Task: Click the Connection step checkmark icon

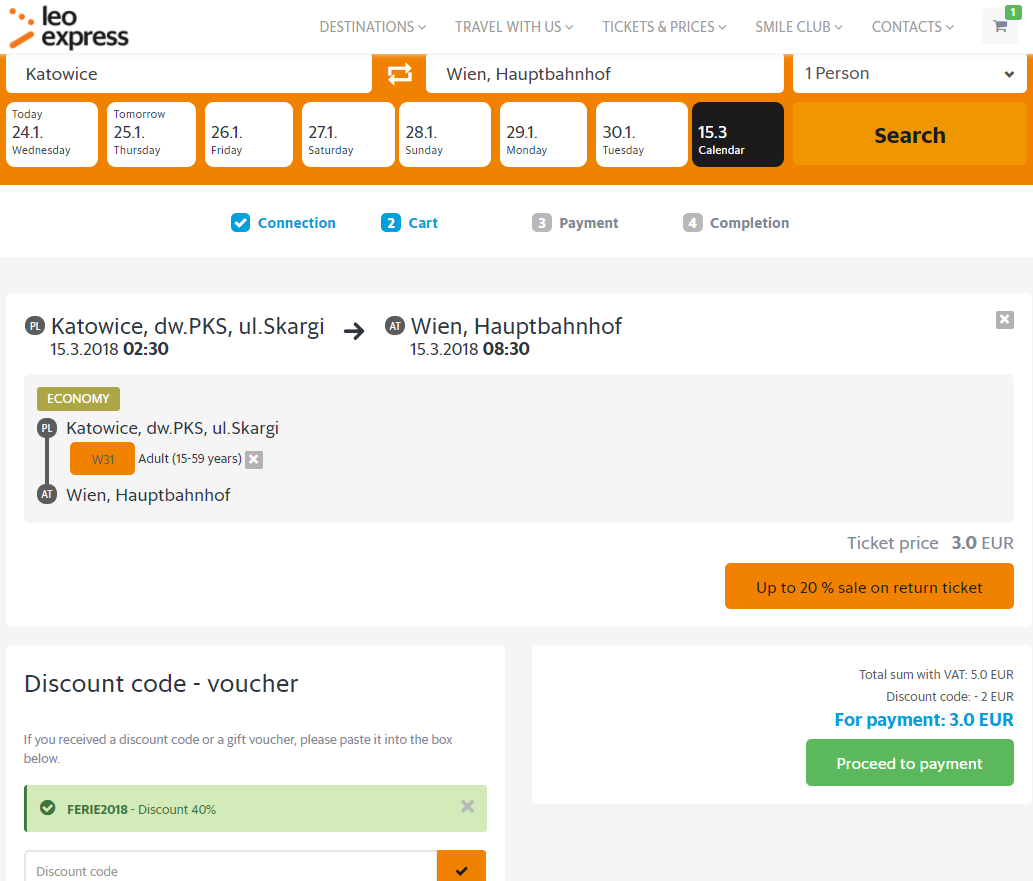Action: pos(240,223)
